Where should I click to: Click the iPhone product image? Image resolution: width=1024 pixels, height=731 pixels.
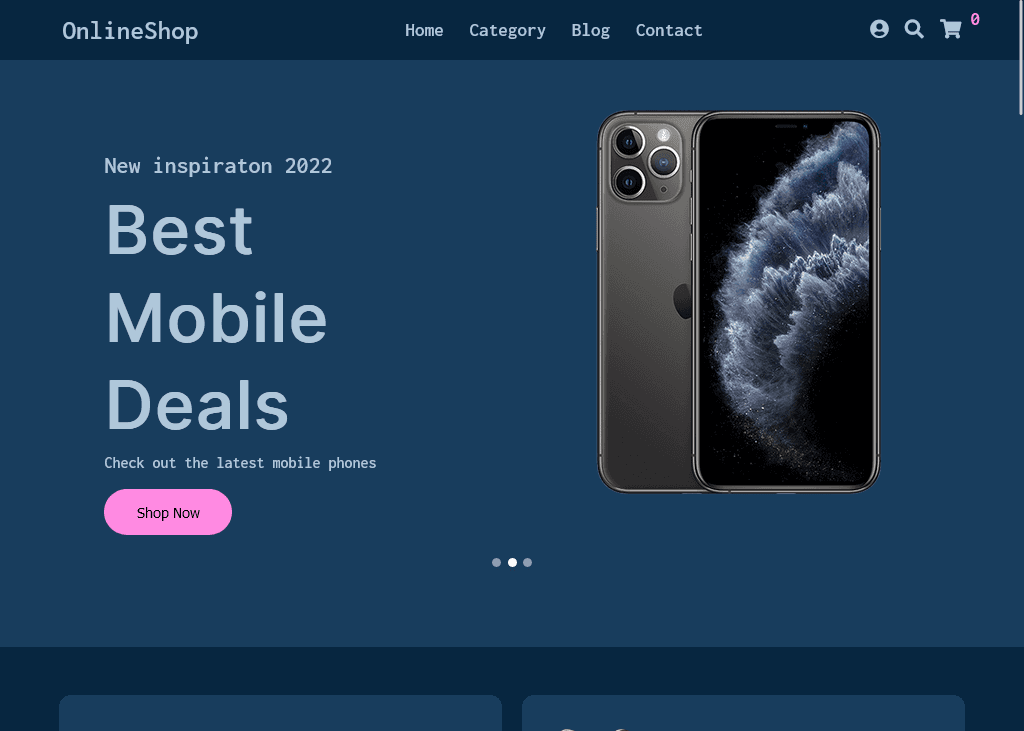(739, 302)
